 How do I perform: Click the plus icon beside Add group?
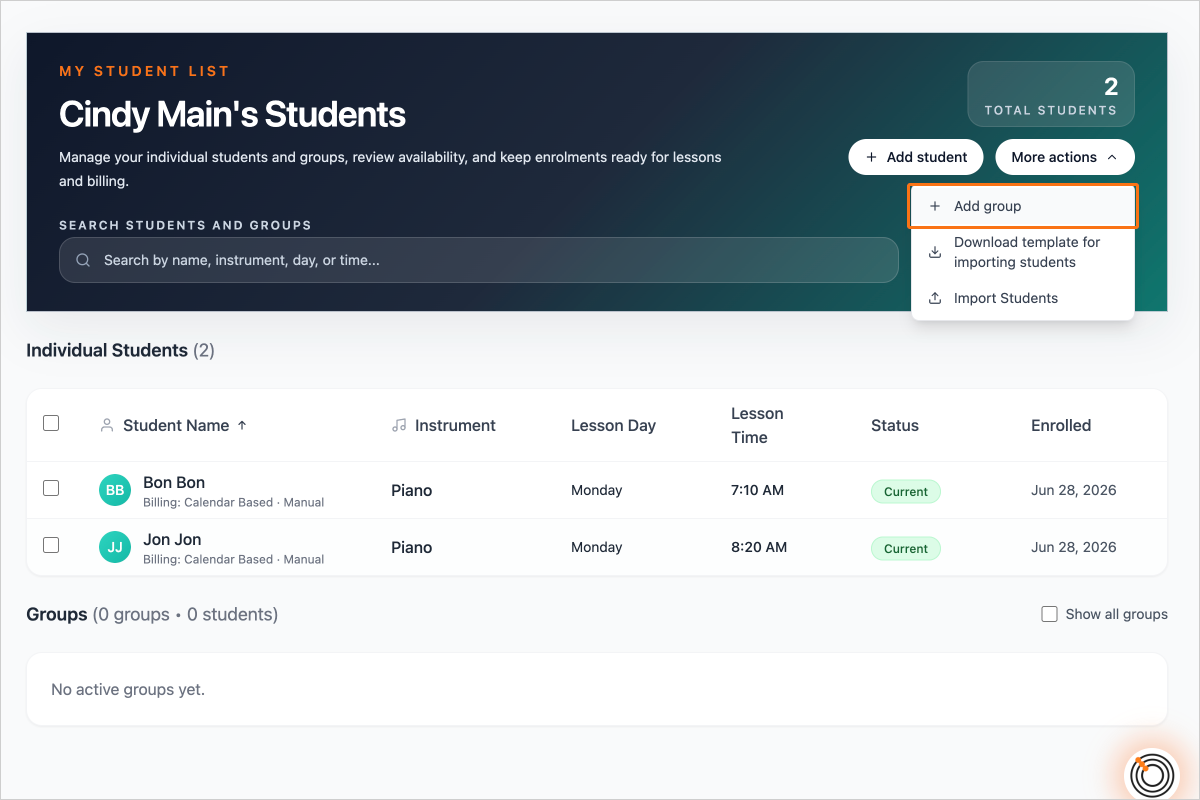click(x=935, y=206)
